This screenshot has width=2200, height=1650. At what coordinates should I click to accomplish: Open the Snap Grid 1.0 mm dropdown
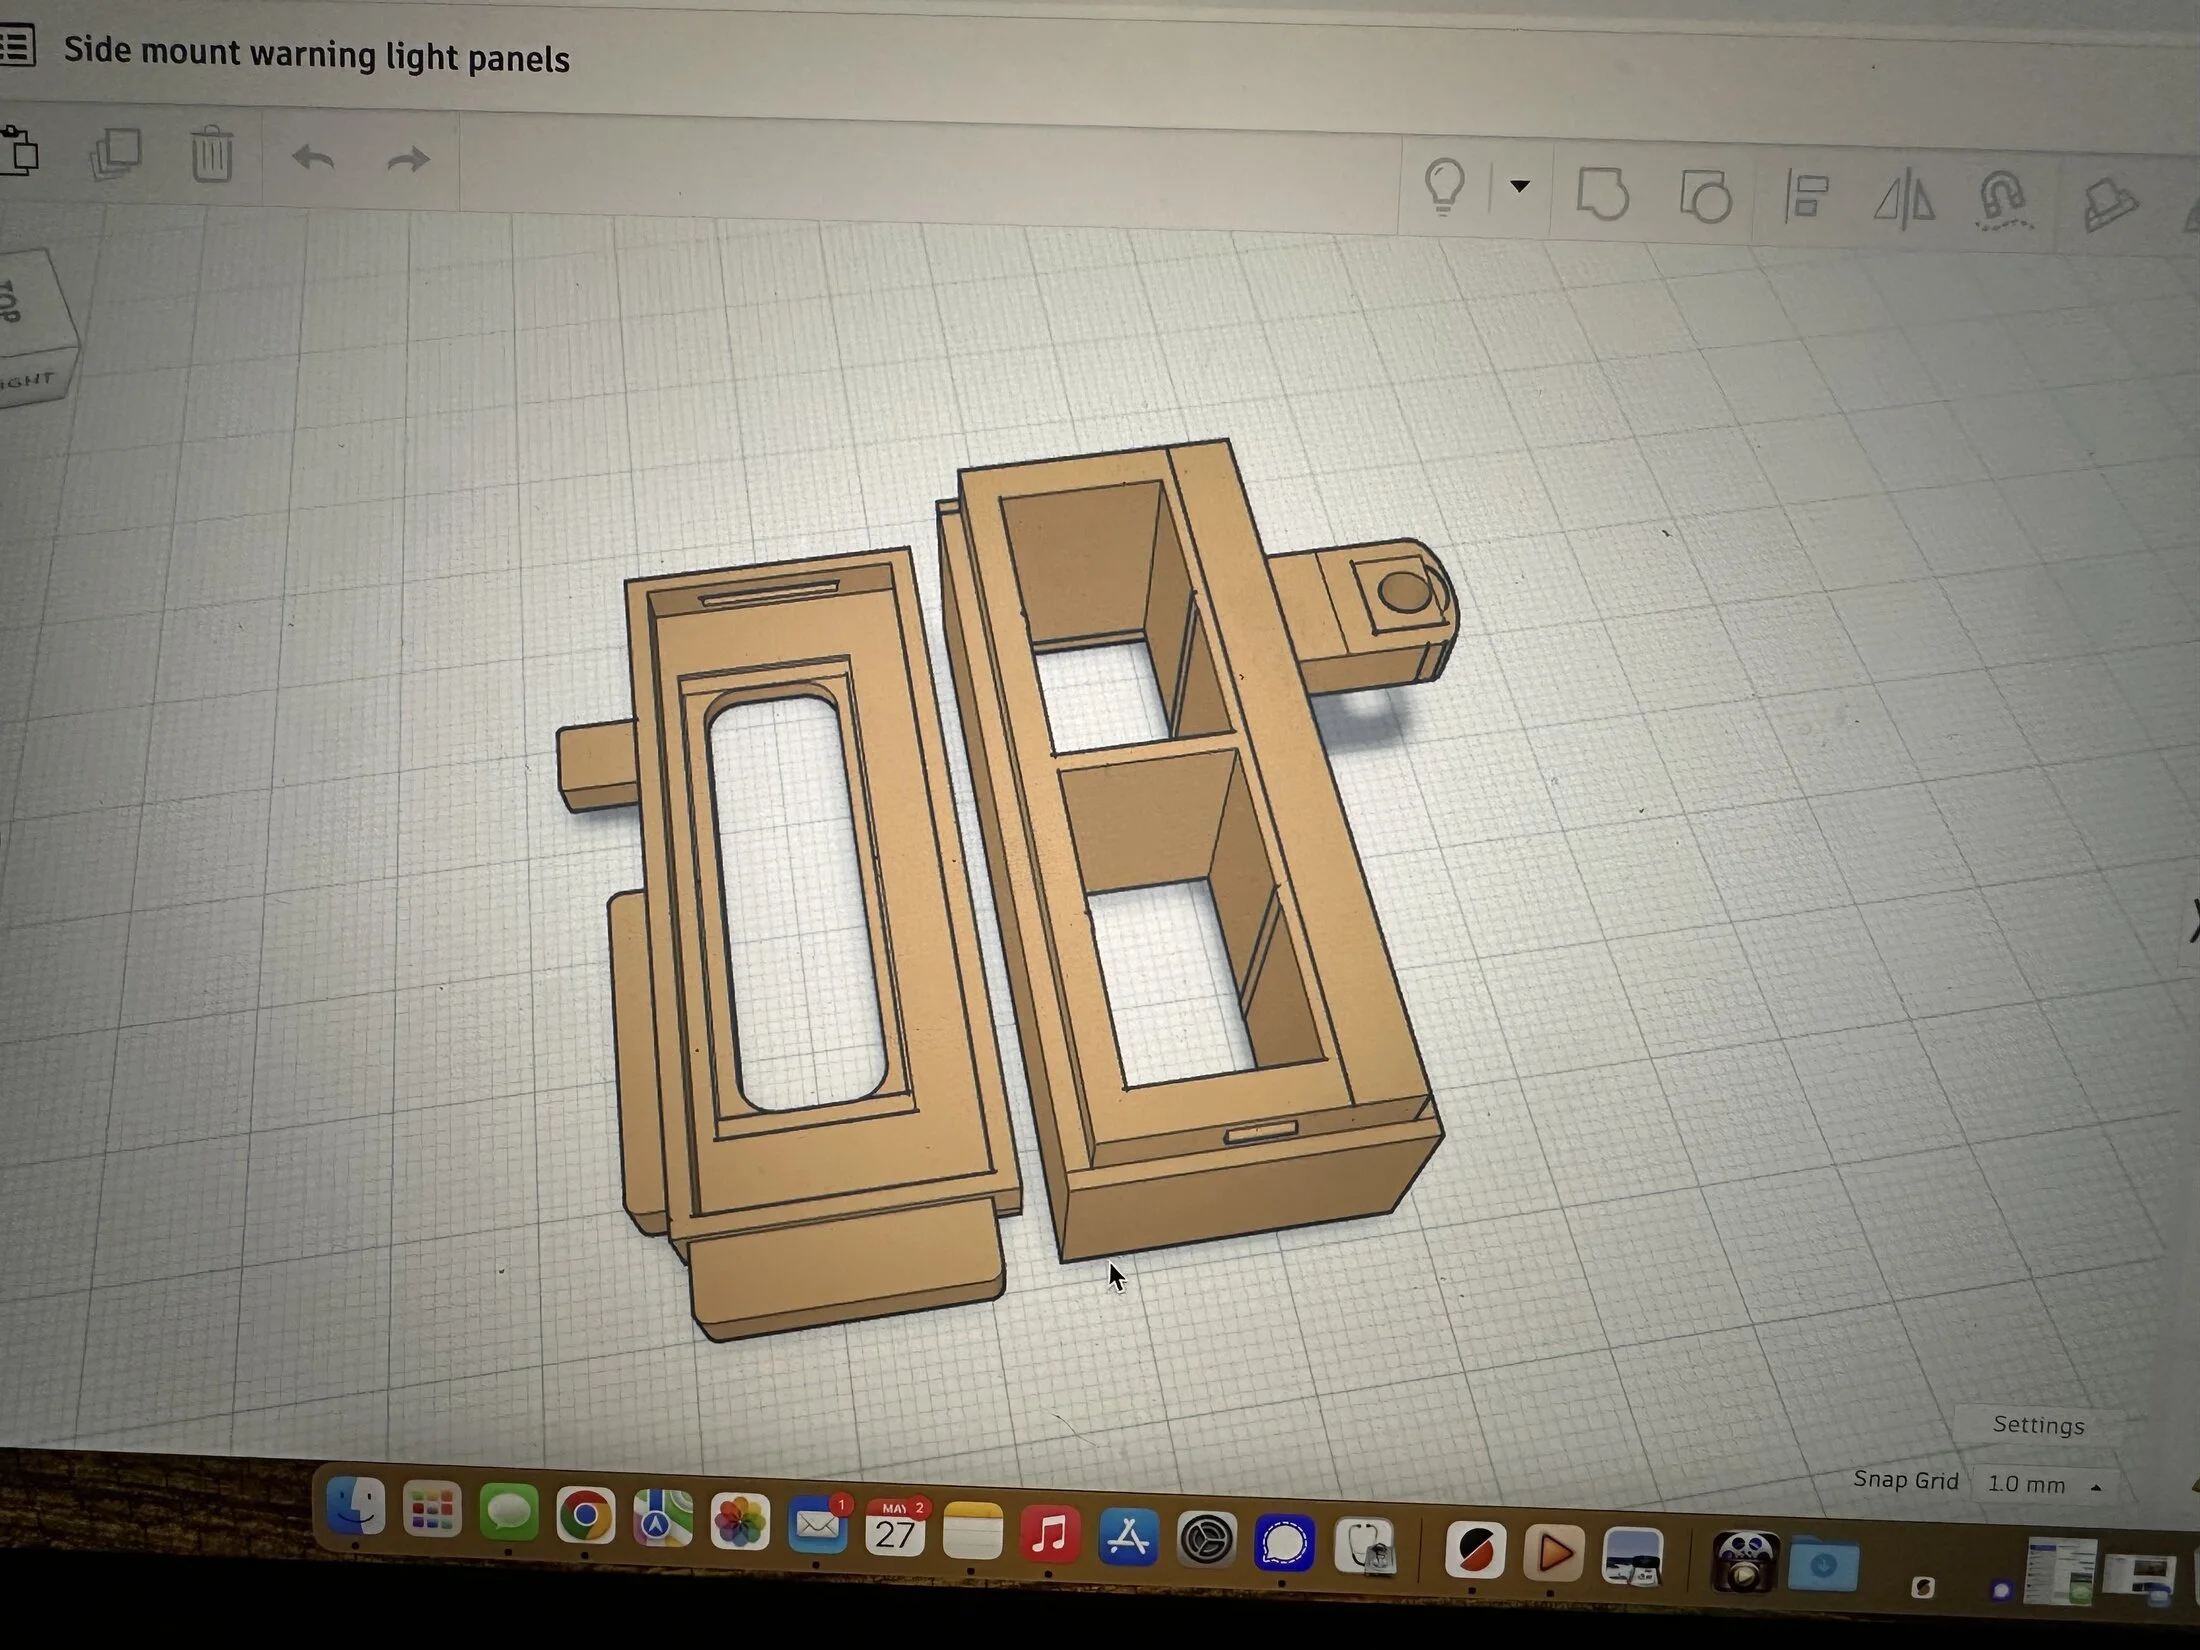pos(2043,1485)
